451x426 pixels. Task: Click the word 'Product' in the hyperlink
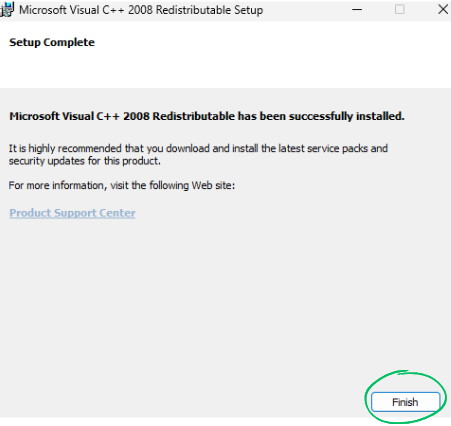click(30, 213)
